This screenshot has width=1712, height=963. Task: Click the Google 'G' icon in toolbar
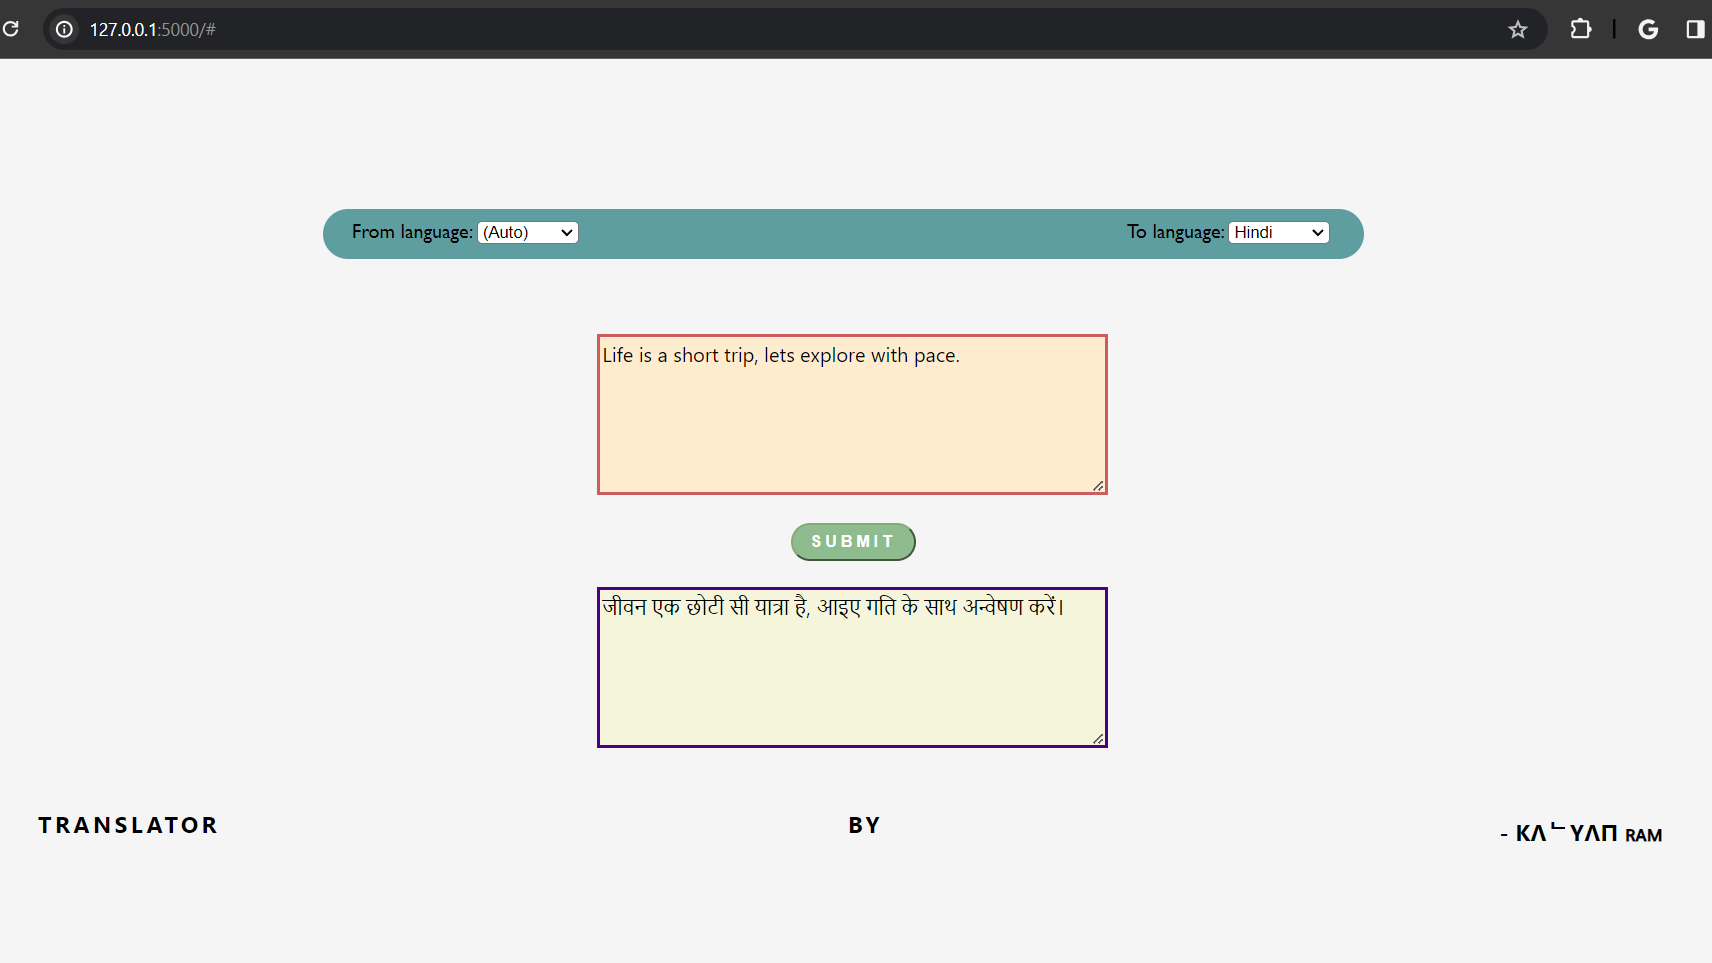(x=1648, y=29)
